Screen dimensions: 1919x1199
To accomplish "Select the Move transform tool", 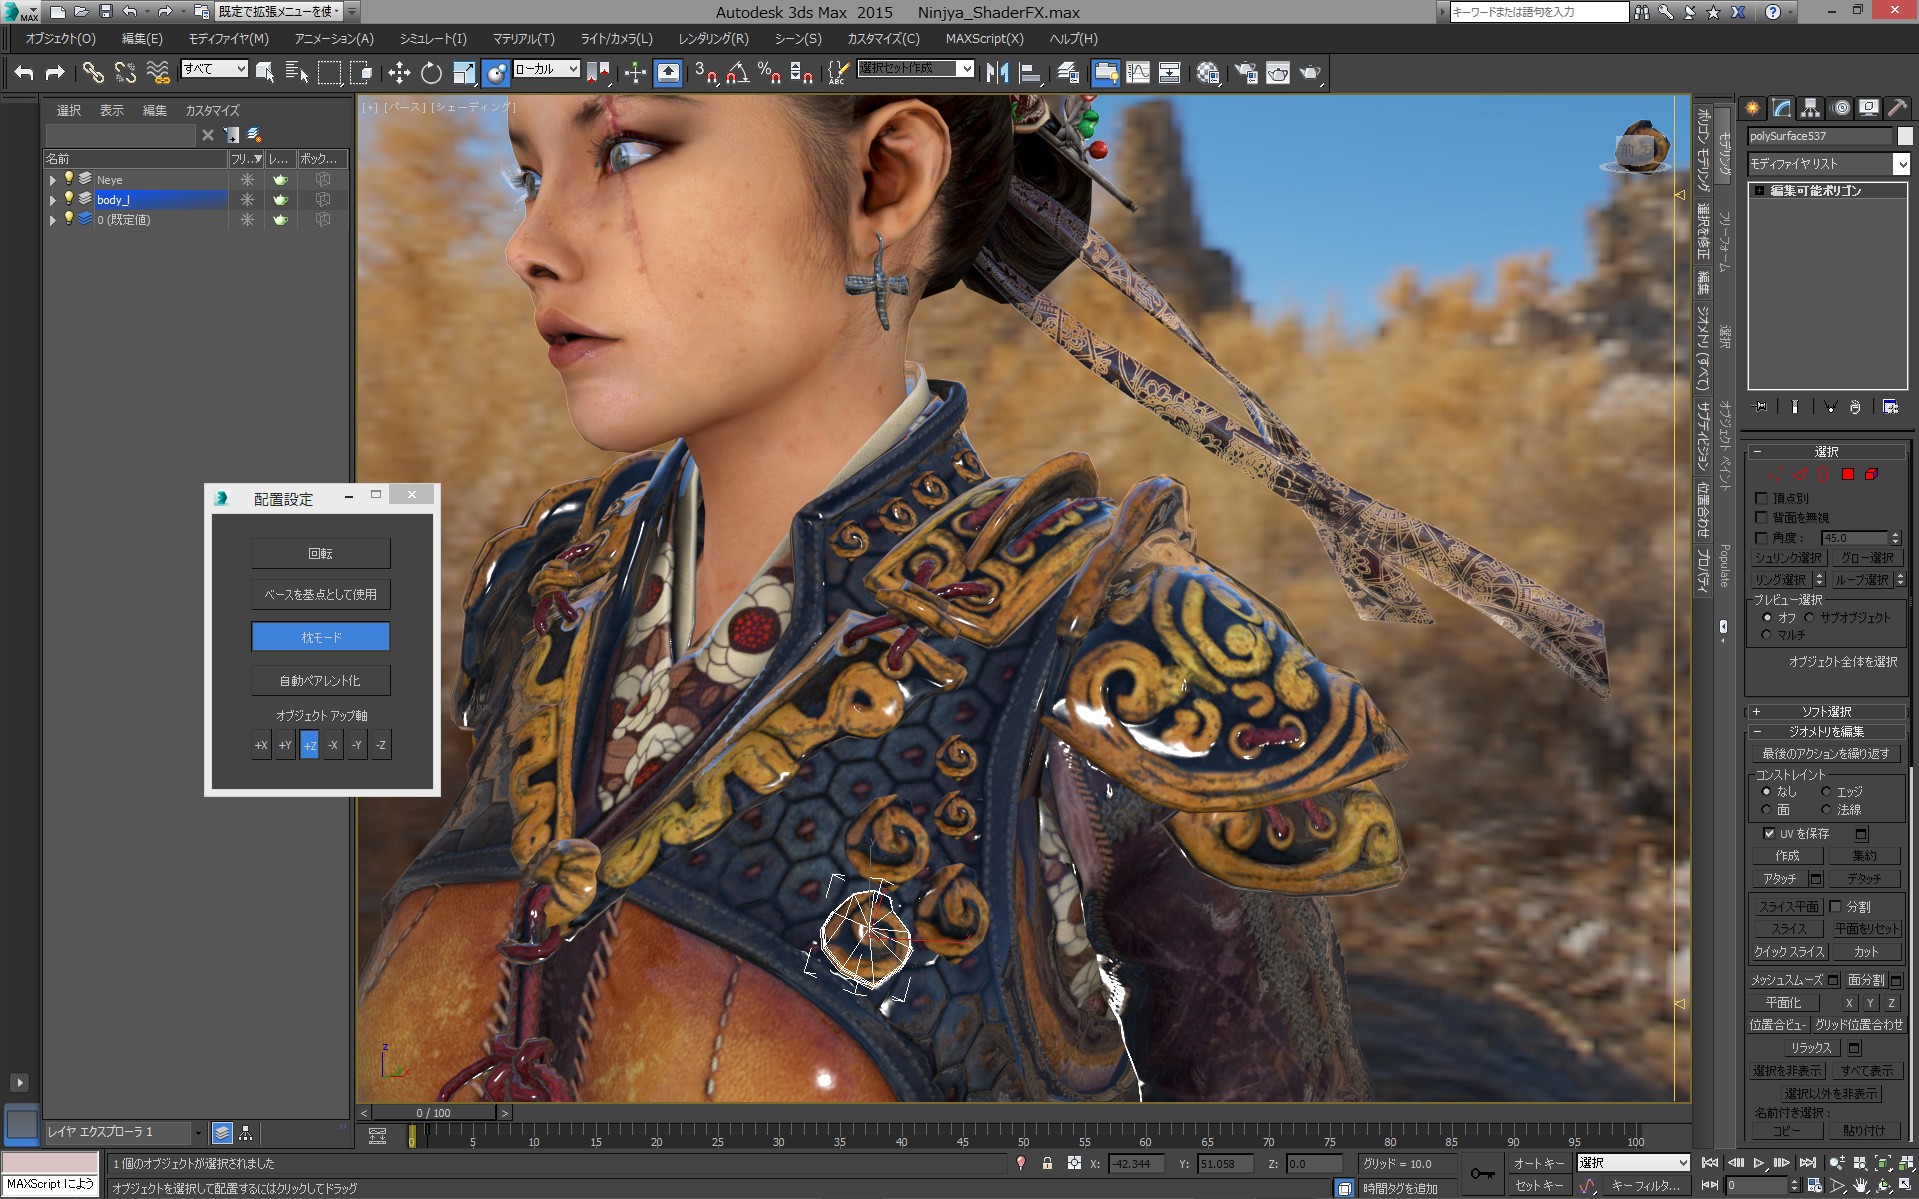I will coord(399,73).
